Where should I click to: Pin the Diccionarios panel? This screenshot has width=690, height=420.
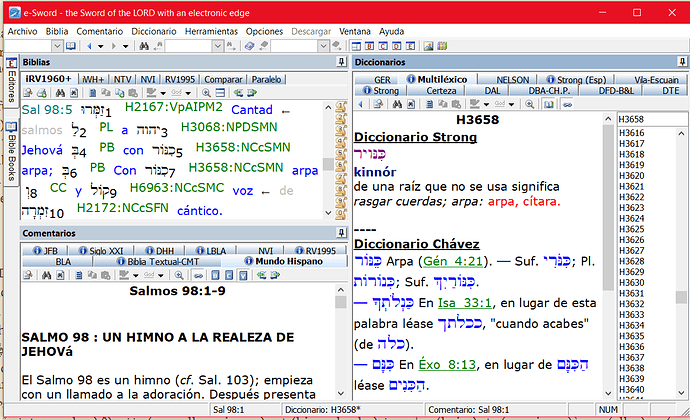[682, 62]
